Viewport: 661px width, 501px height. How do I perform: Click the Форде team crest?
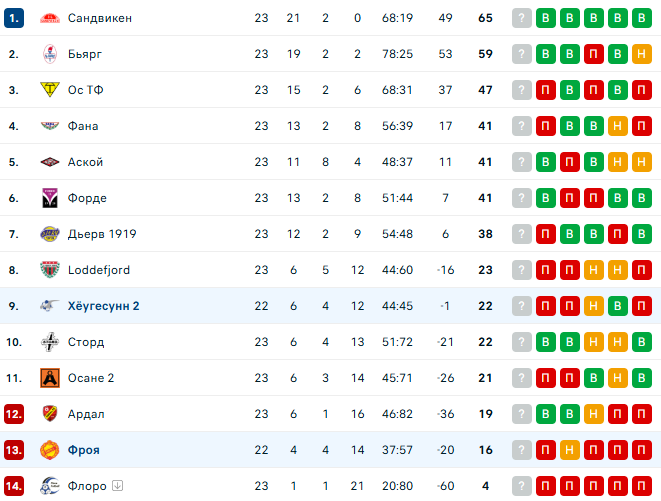tap(49, 198)
